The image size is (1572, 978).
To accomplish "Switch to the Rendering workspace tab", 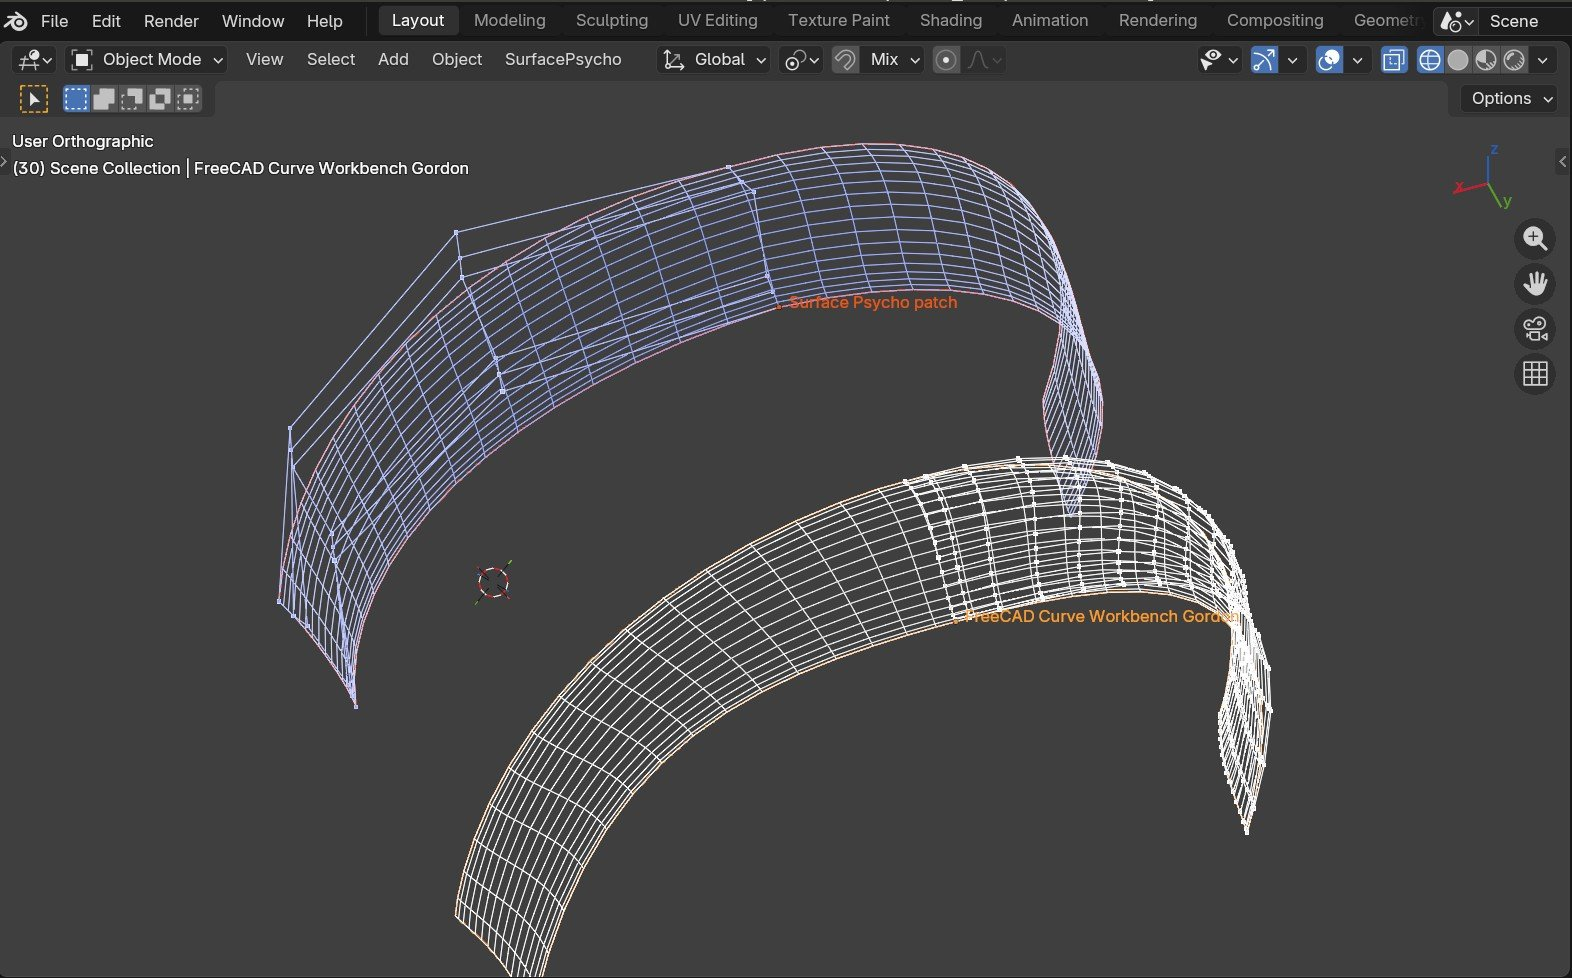I will click(x=1158, y=21).
